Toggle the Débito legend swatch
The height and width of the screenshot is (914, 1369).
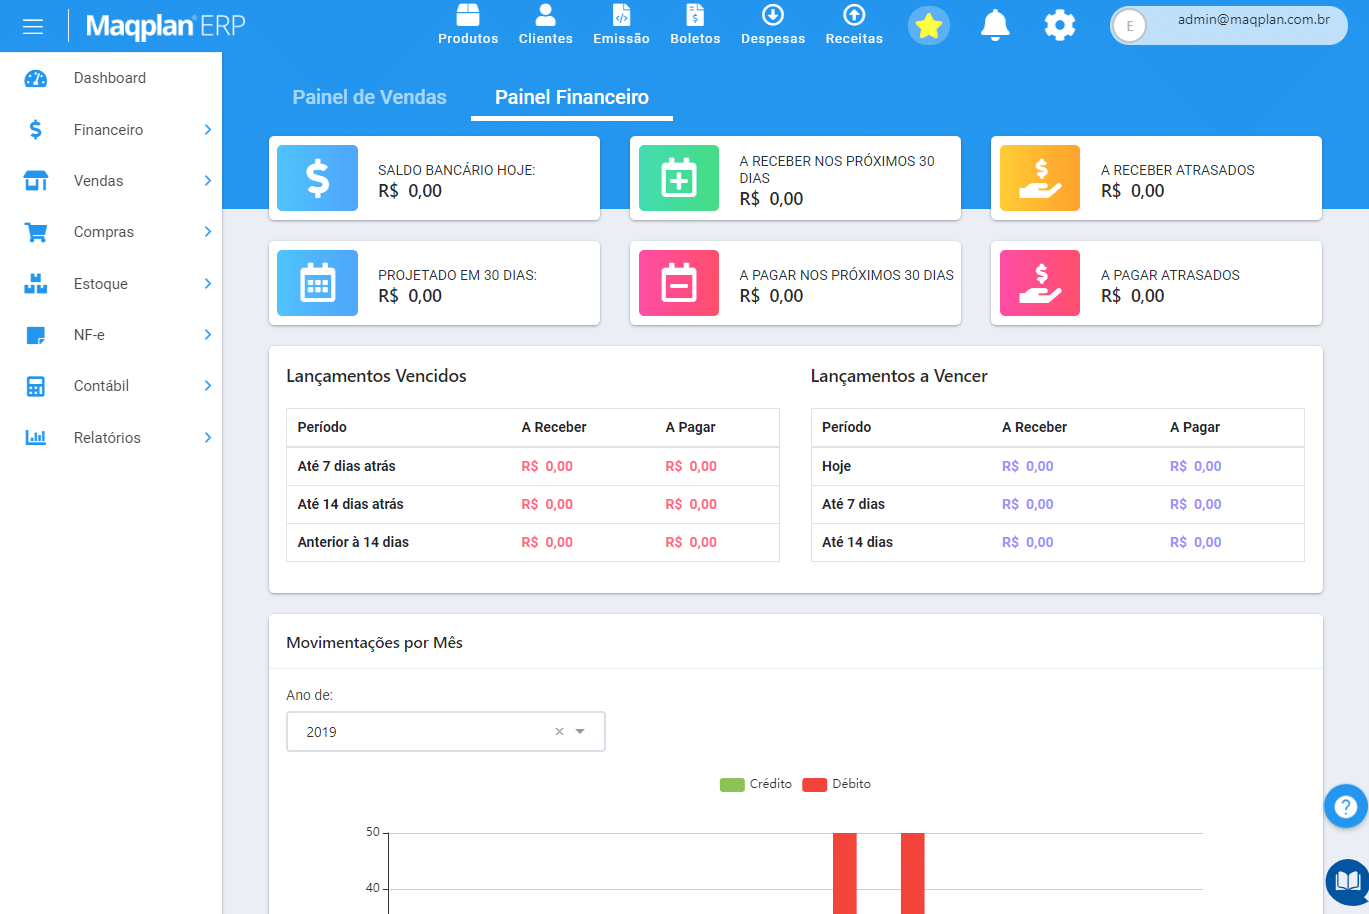[x=814, y=784]
